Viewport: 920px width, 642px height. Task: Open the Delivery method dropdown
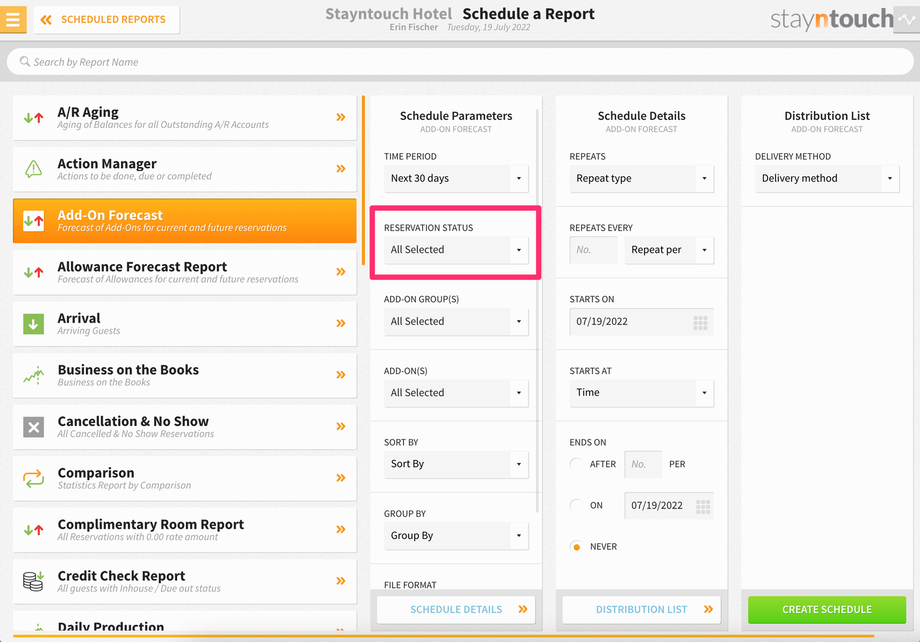coord(827,178)
